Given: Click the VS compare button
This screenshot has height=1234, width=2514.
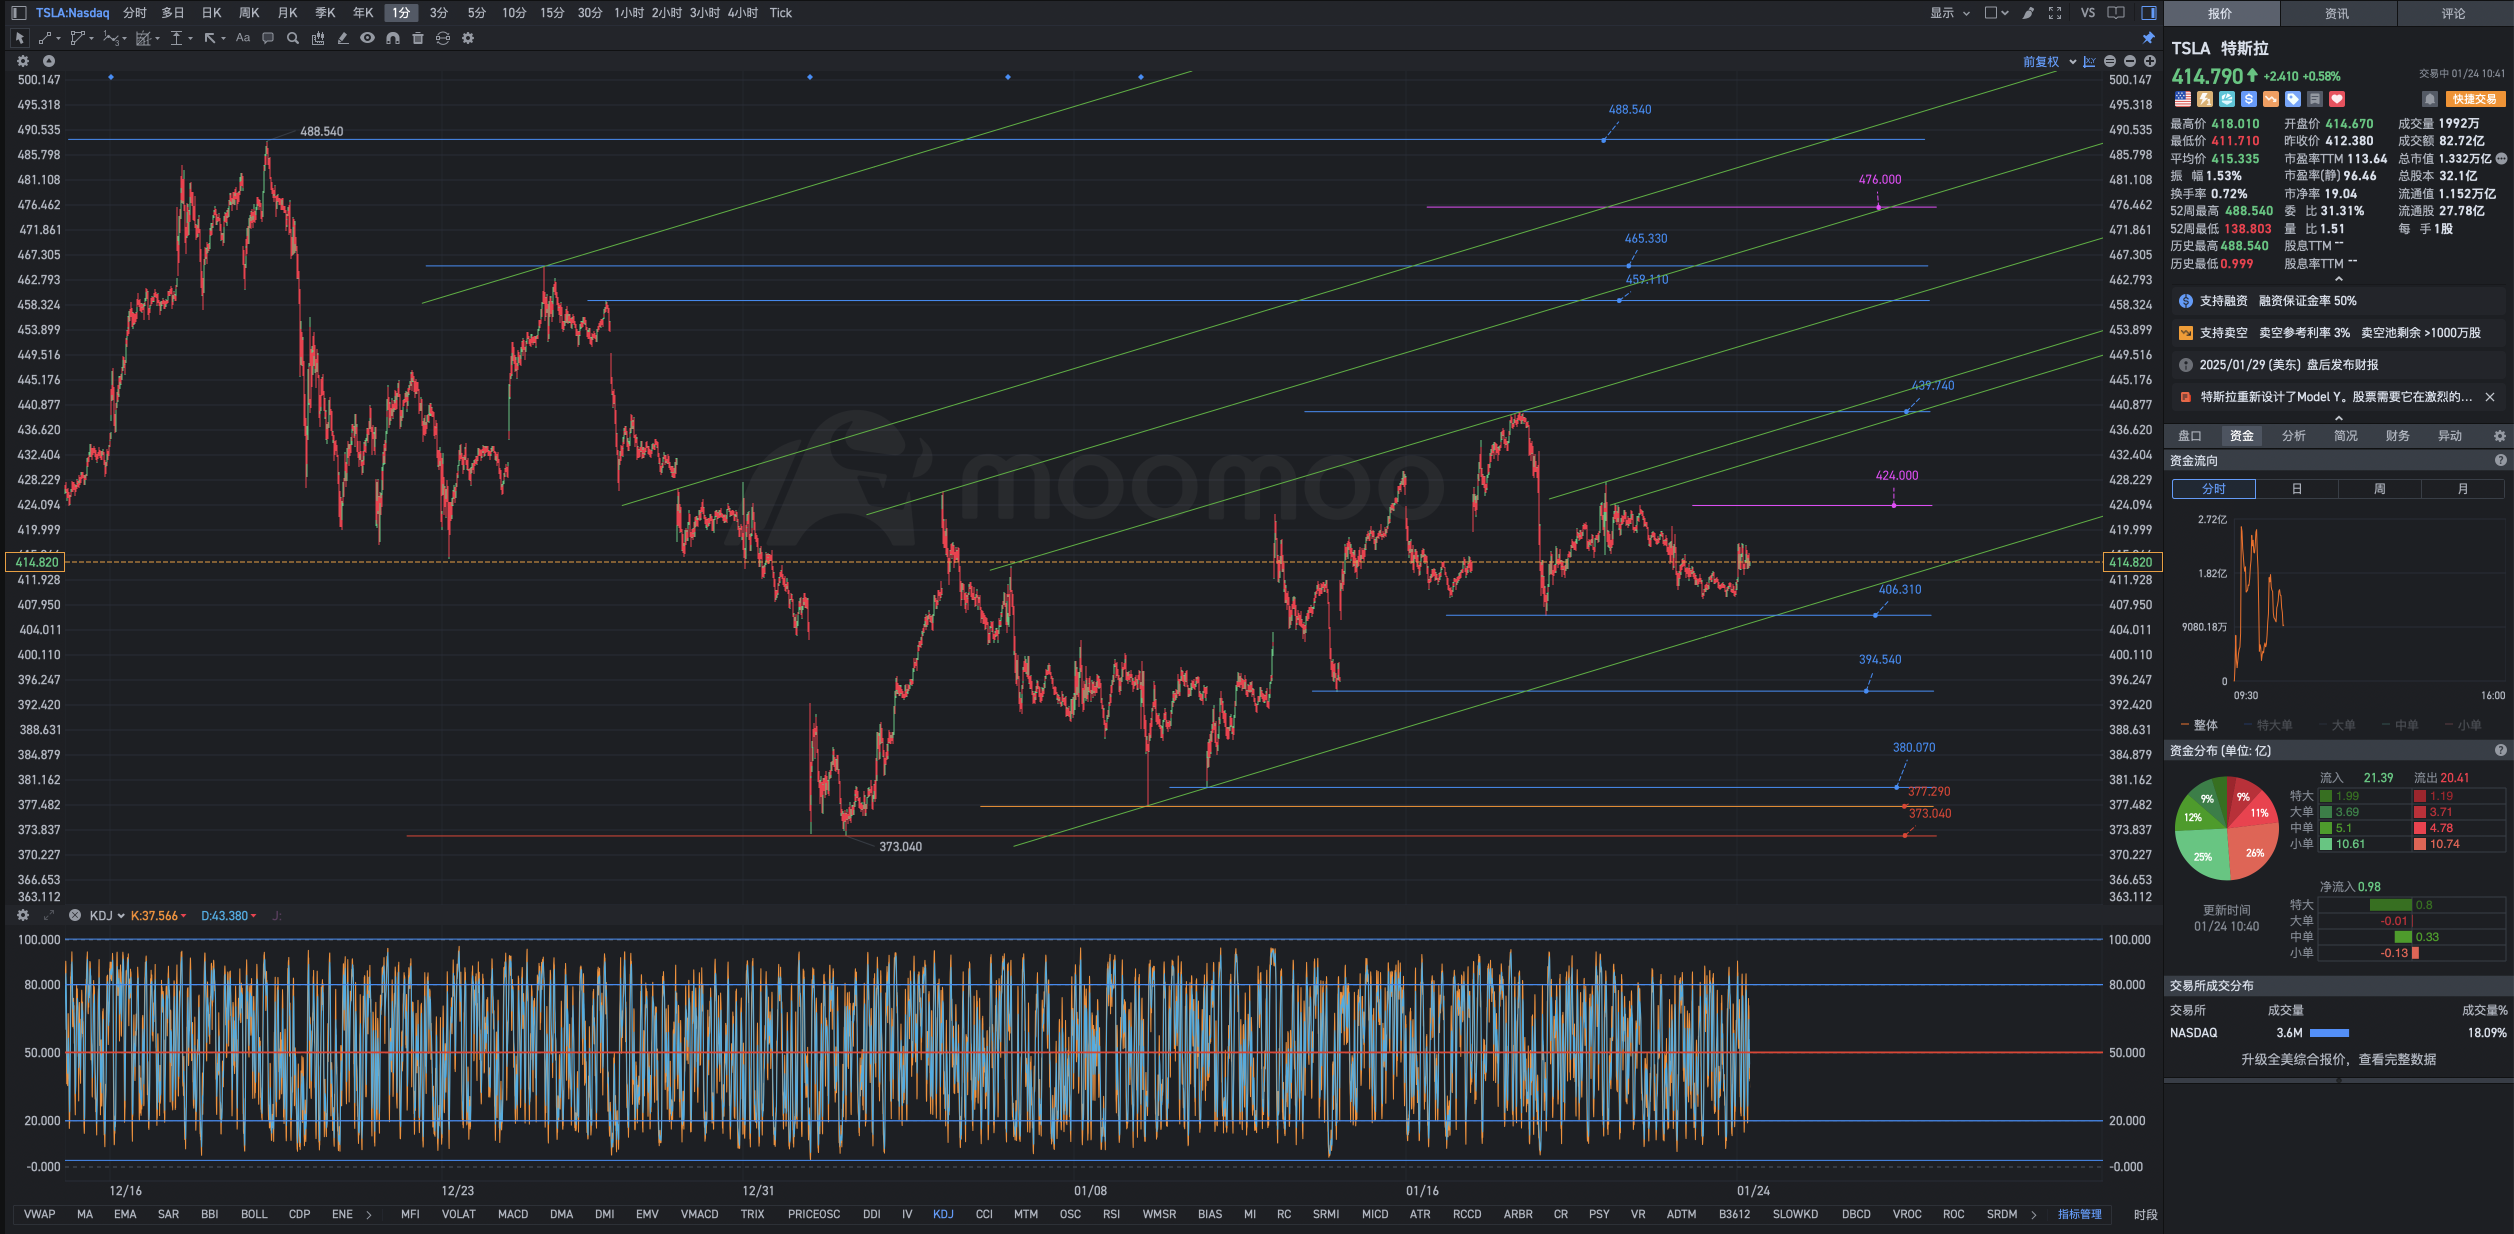Looking at the screenshot, I should [x=2088, y=13].
